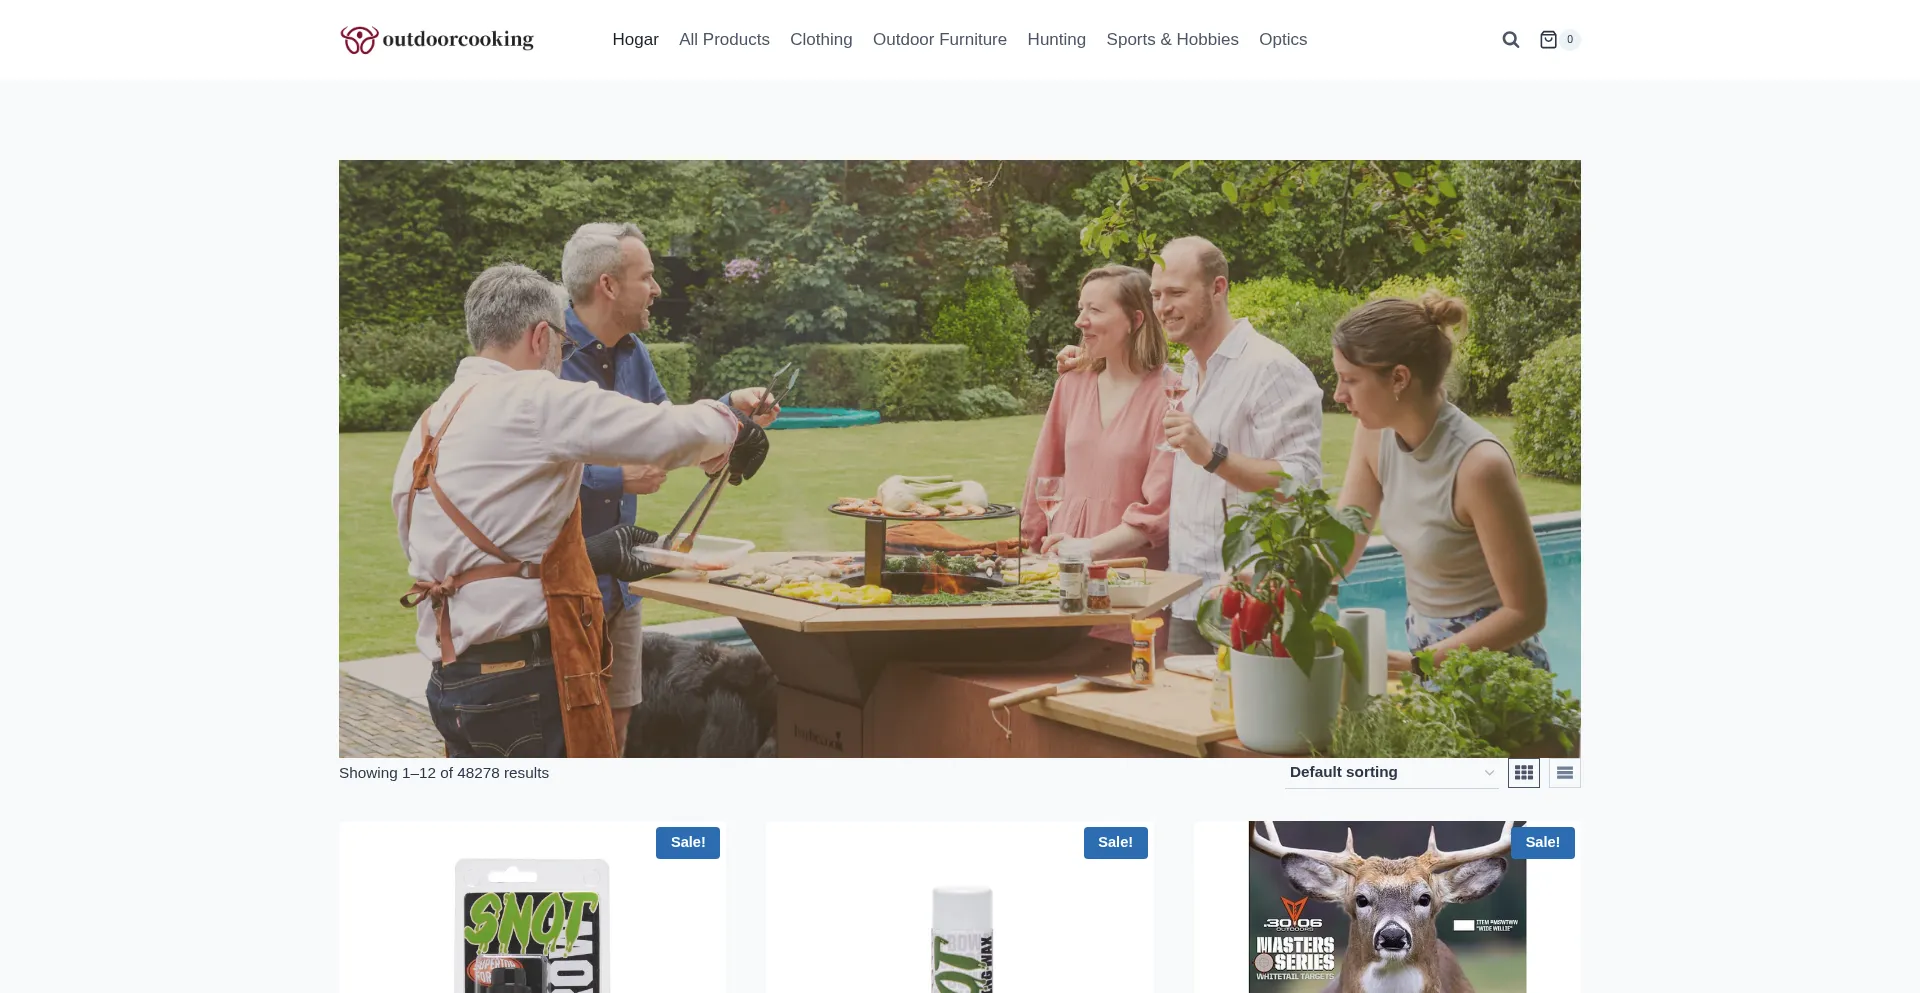
Task: Click the sorting dropdown chevron arrow
Action: pos(1489,773)
